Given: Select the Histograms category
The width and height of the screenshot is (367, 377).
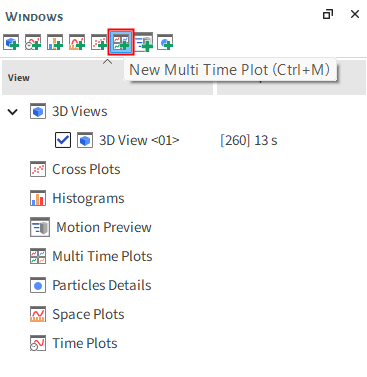Looking at the screenshot, I should click(88, 198).
